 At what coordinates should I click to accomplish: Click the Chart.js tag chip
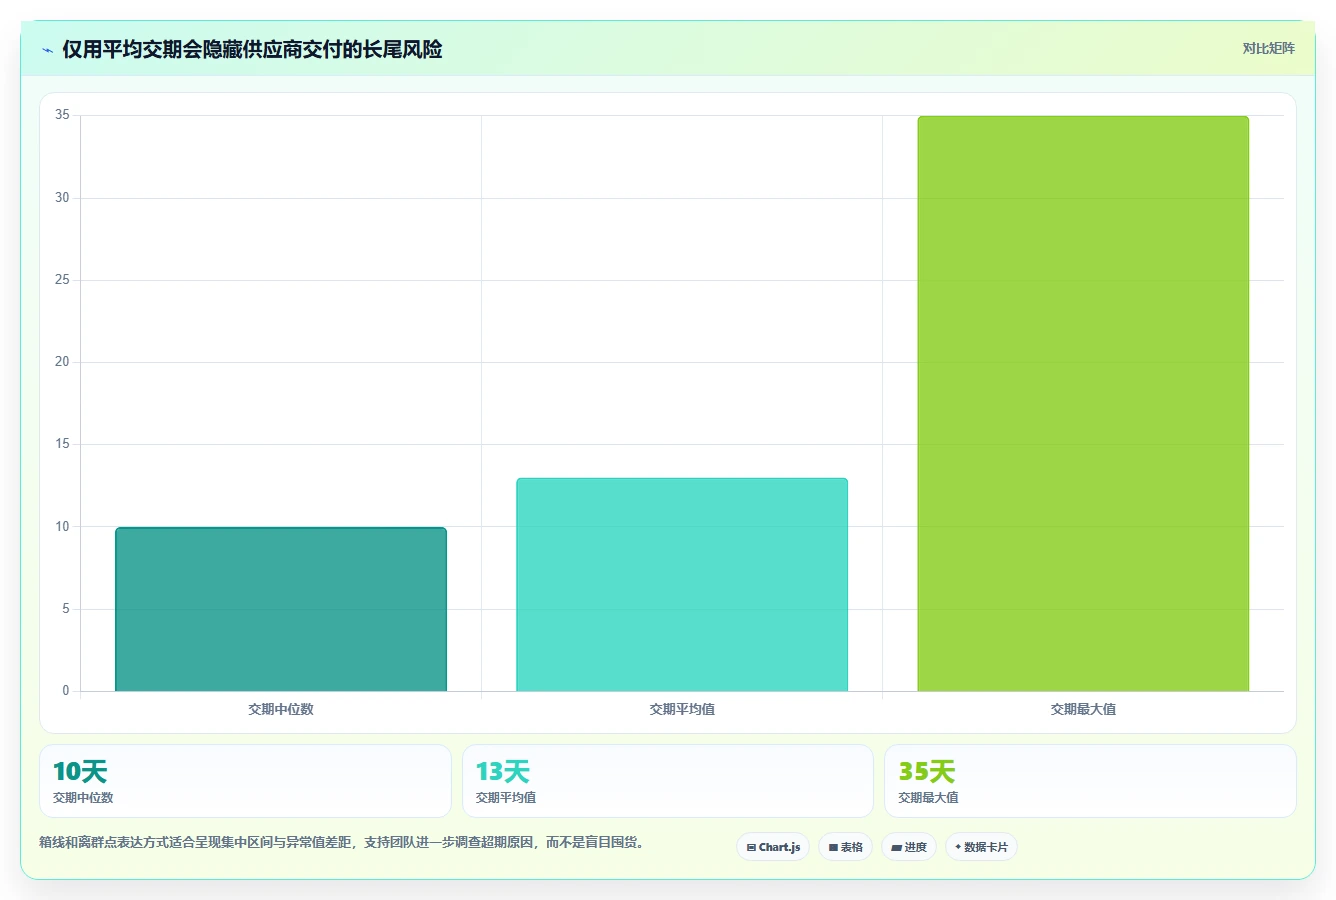pyautogui.click(x=773, y=847)
